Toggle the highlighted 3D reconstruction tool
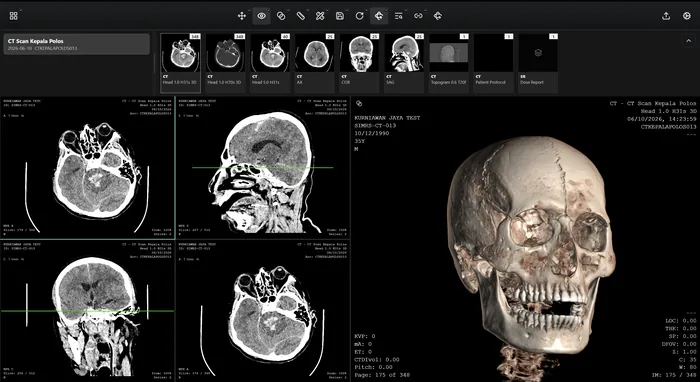Screen dimensions: 700x382 click(x=379, y=16)
